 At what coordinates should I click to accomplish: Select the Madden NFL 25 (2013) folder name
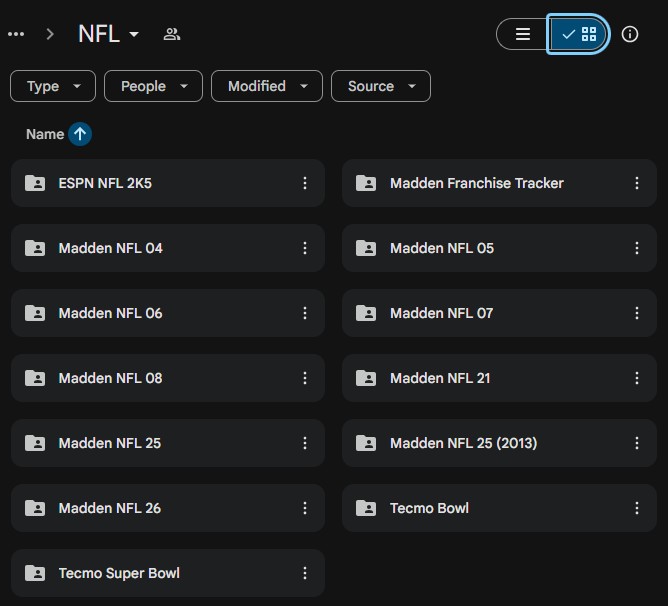coord(464,443)
